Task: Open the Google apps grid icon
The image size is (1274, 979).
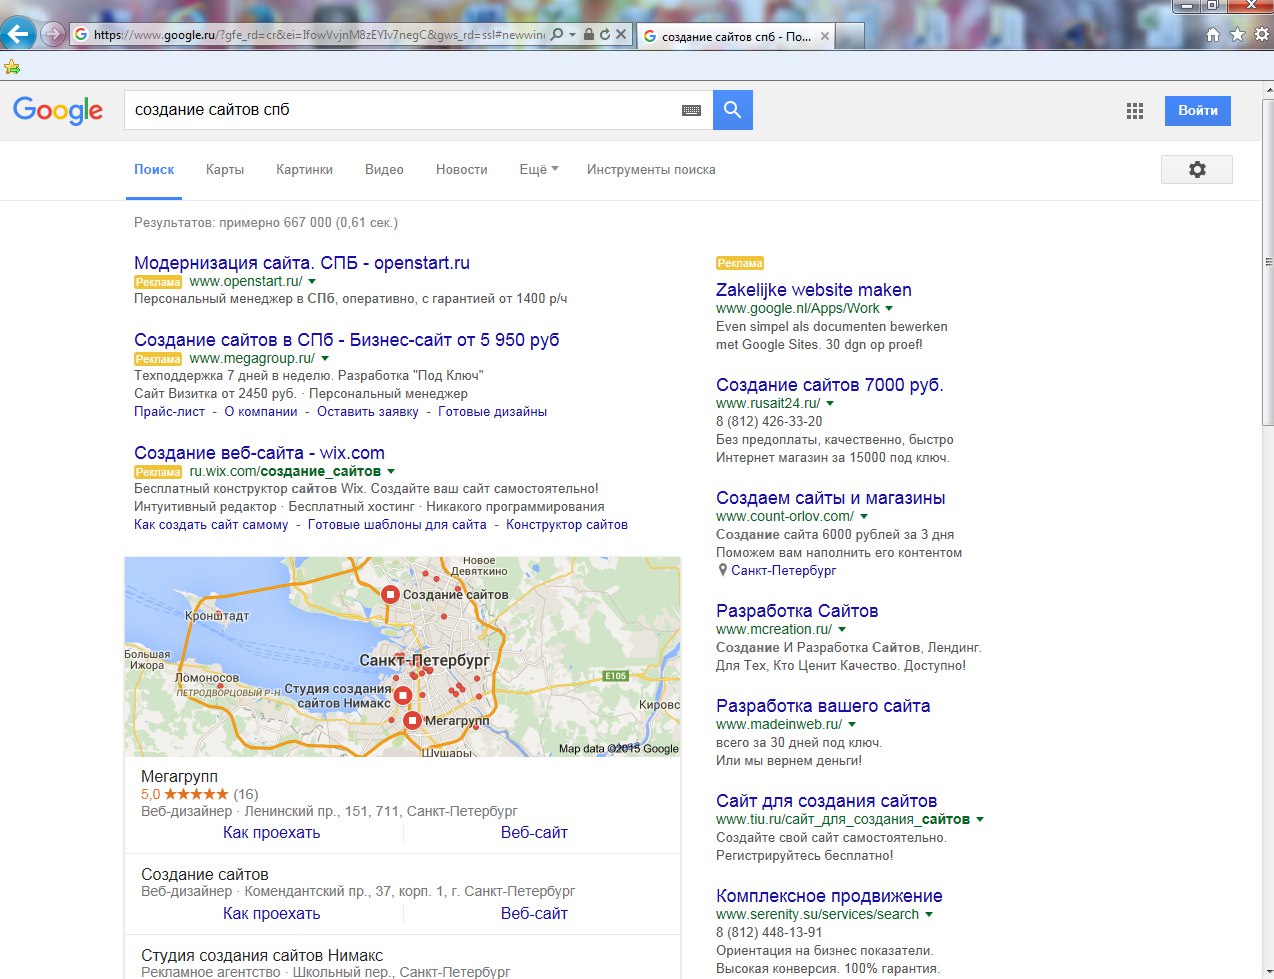Action: point(1134,111)
